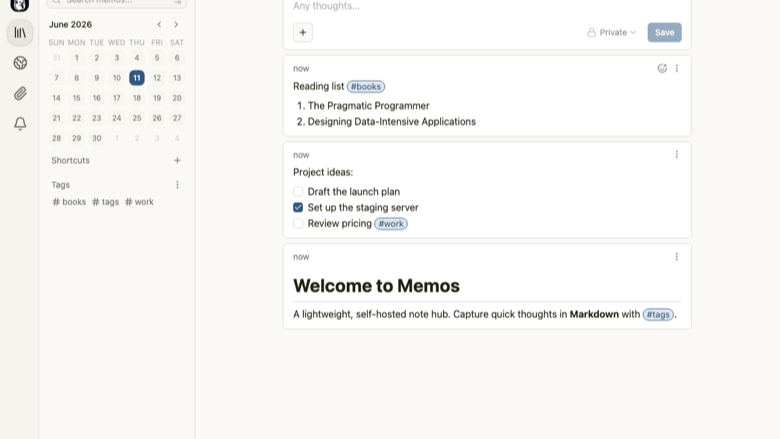This screenshot has width=780, height=439.
Task: Save the memo with Save button
Action: tap(664, 32)
